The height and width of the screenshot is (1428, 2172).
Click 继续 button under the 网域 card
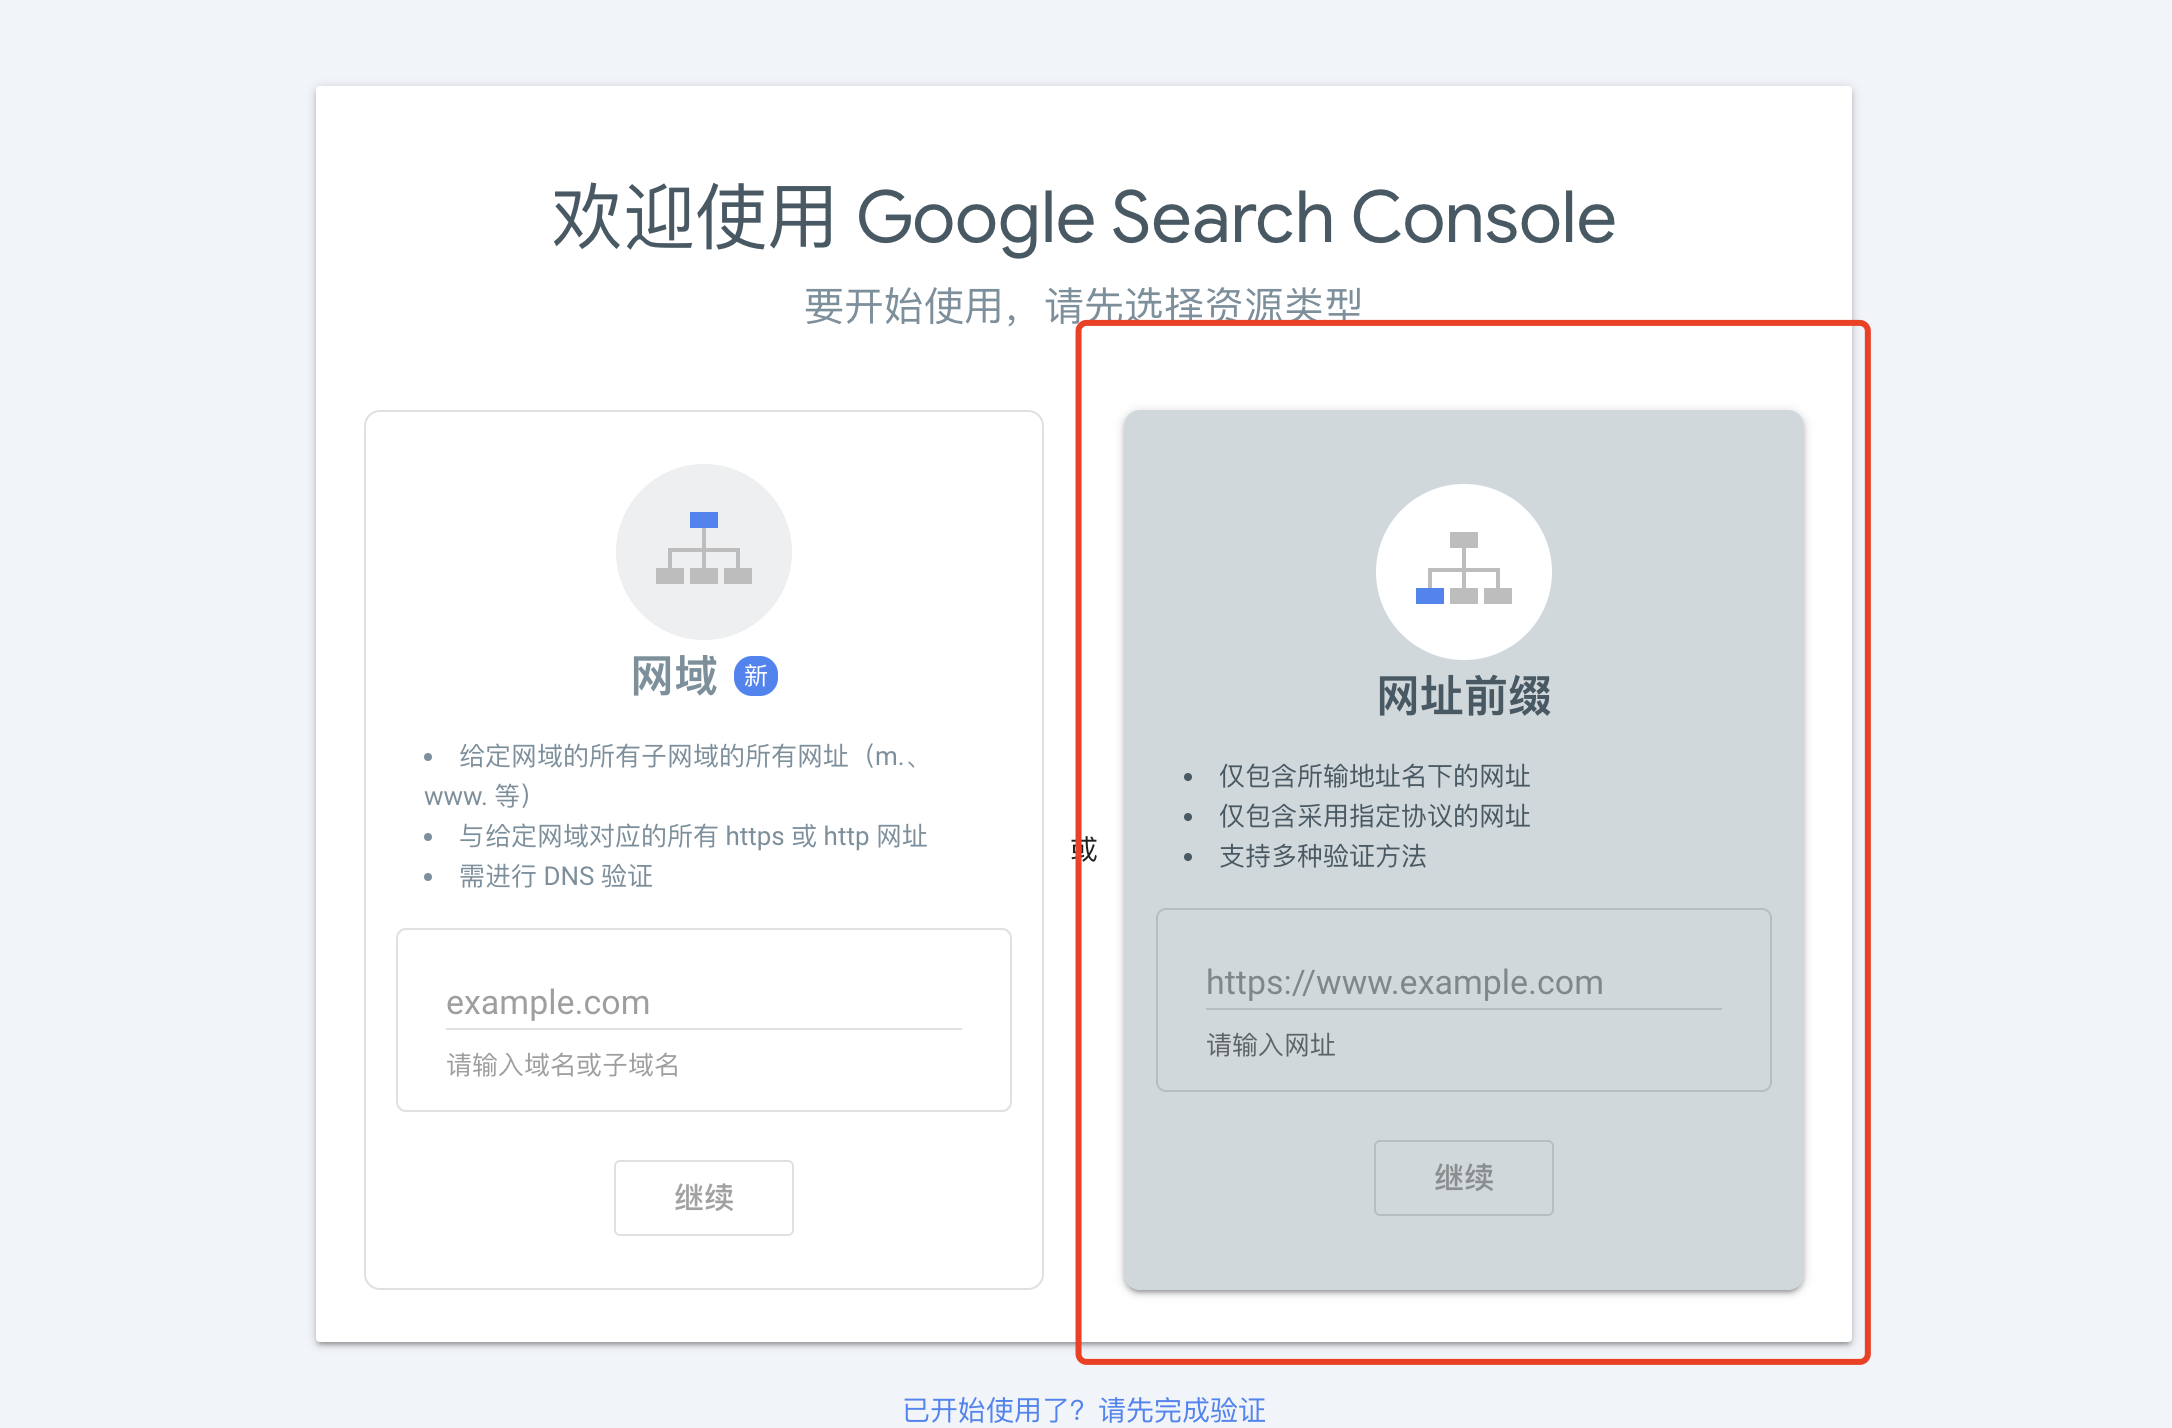click(704, 1197)
